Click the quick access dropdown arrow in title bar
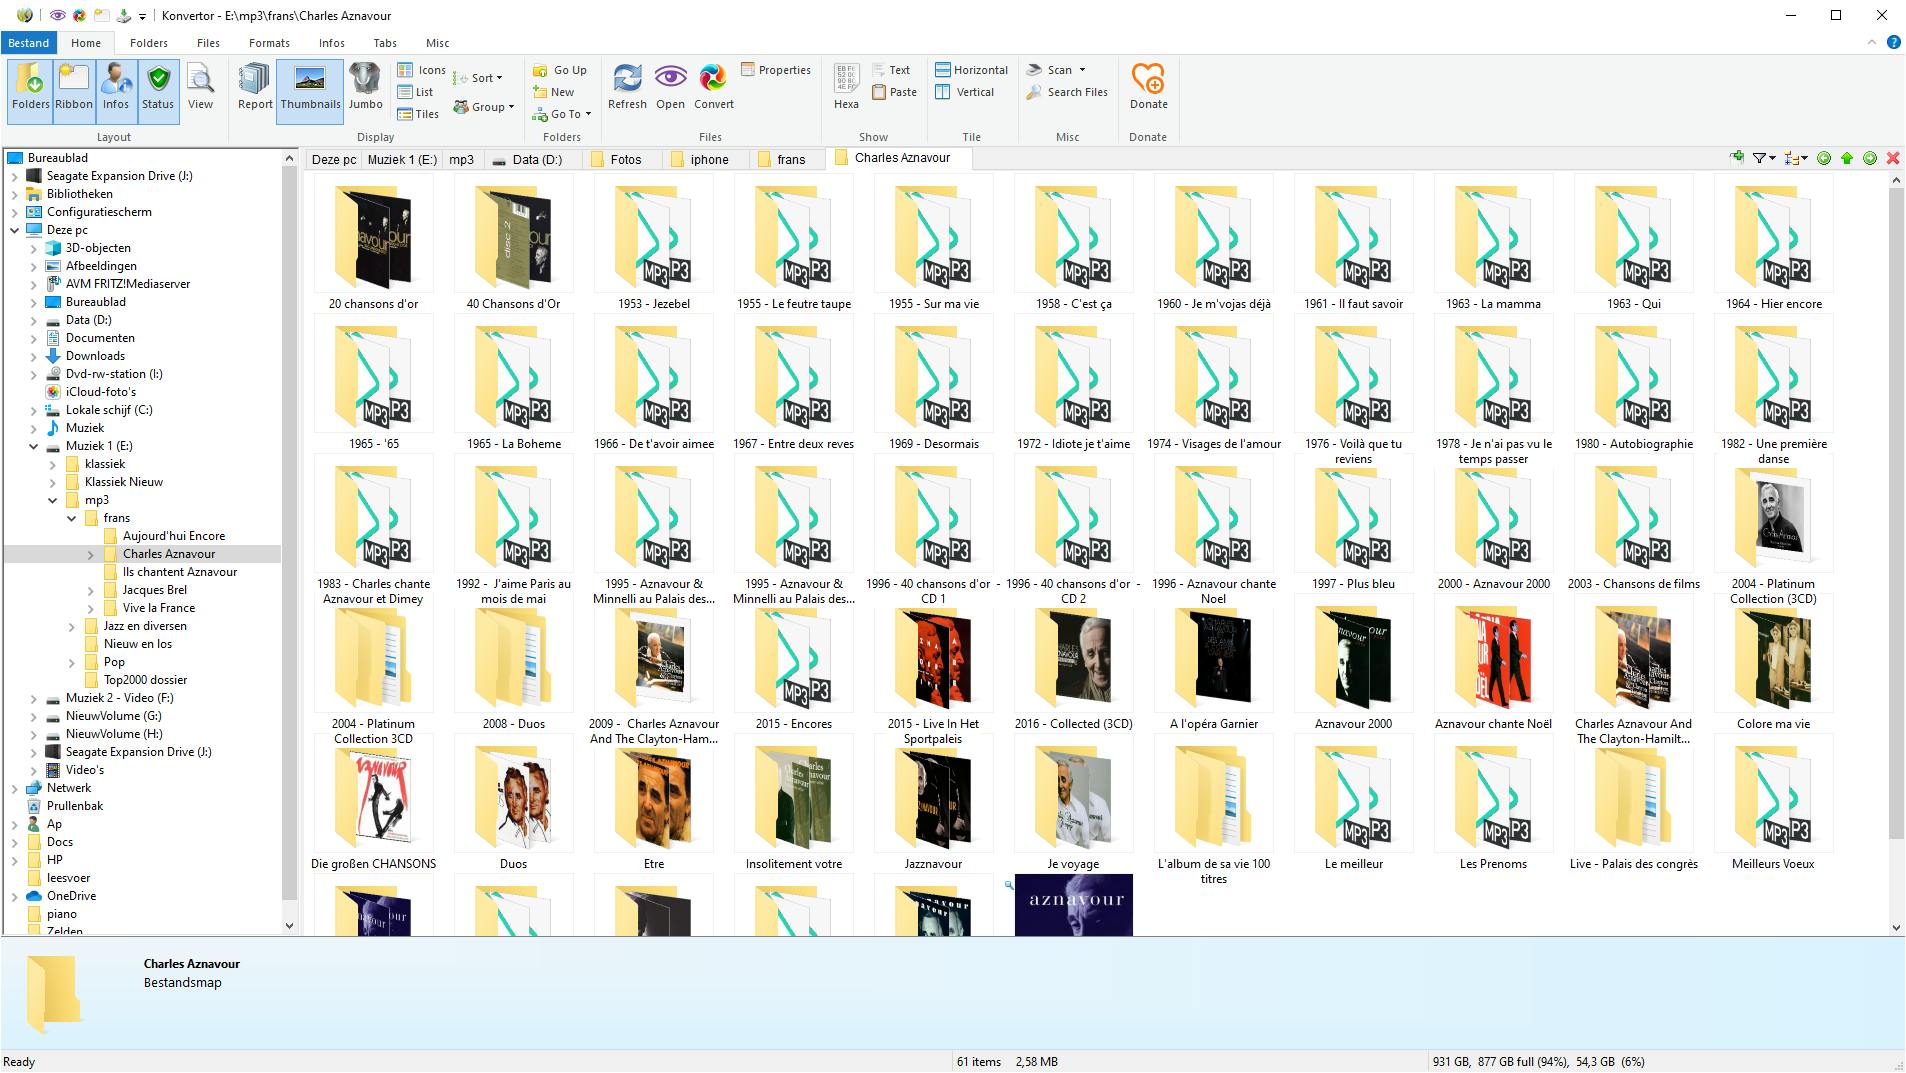The width and height of the screenshot is (1906, 1073). 143,16
